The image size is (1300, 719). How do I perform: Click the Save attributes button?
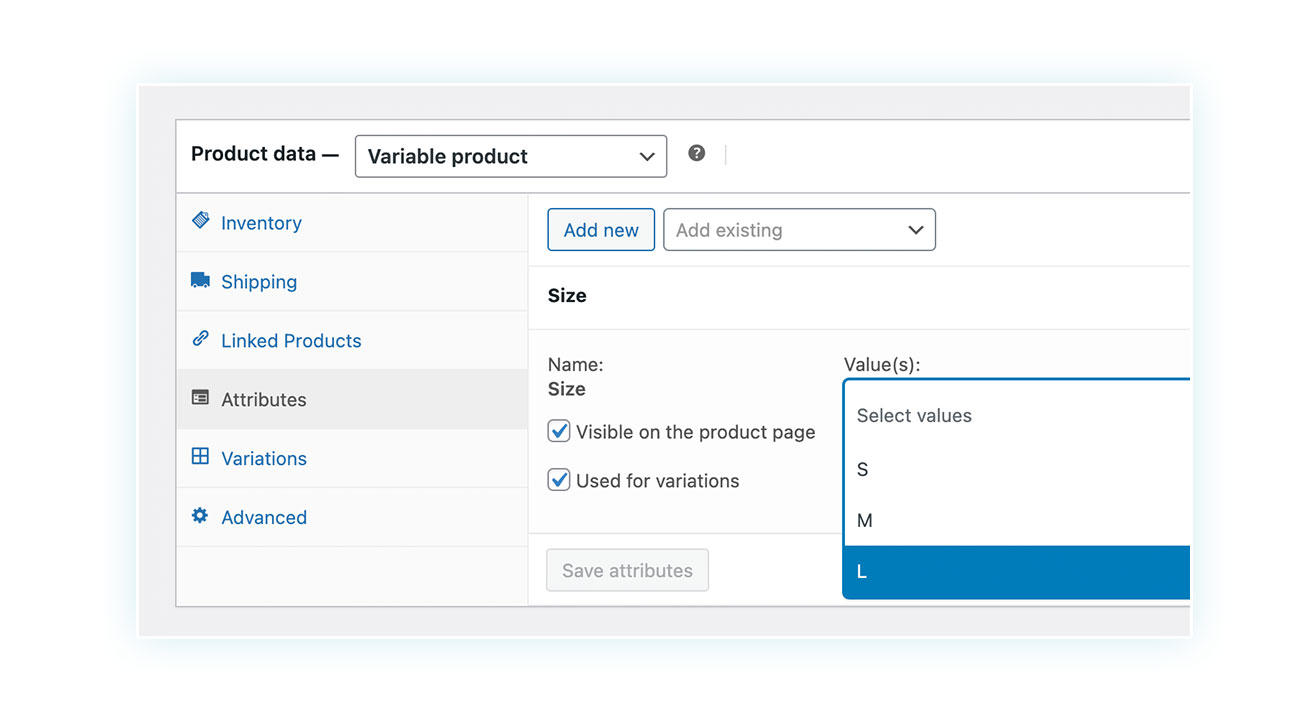[x=627, y=570]
